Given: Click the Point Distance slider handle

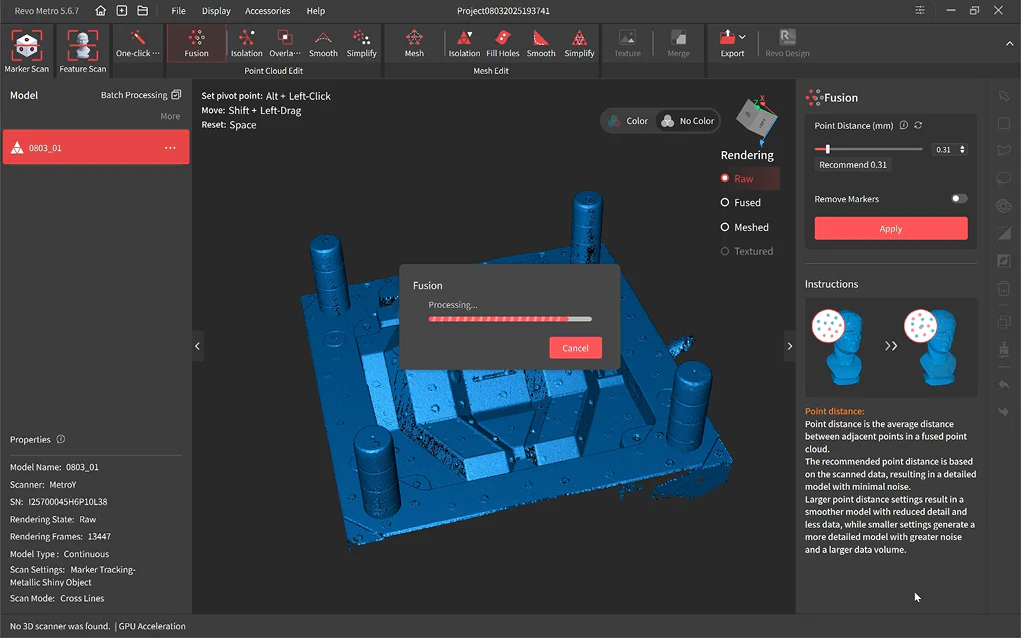Looking at the screenshot, I should tap(828, 149).
